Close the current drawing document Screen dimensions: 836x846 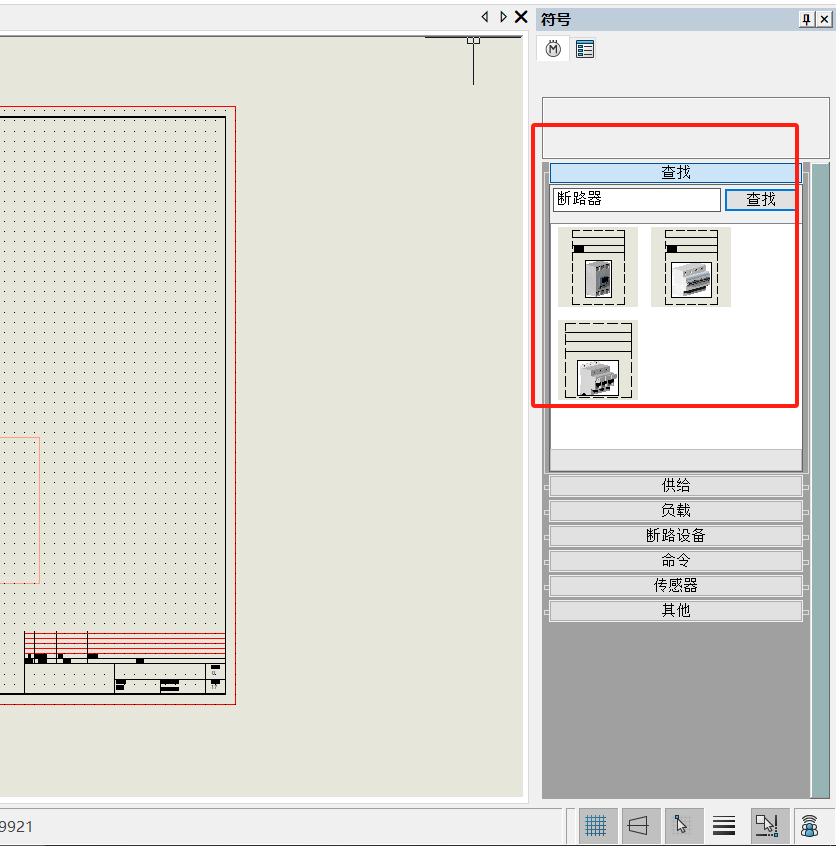521,17
